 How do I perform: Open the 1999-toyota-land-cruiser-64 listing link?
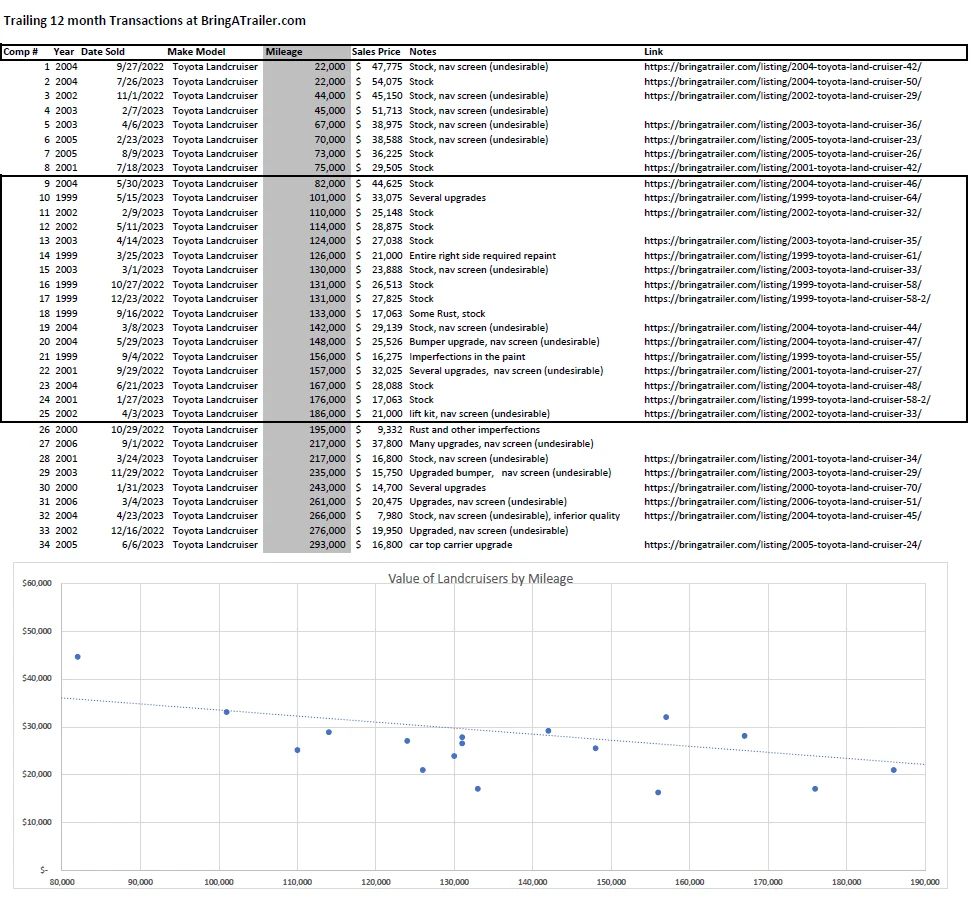(x=782, y=198)
